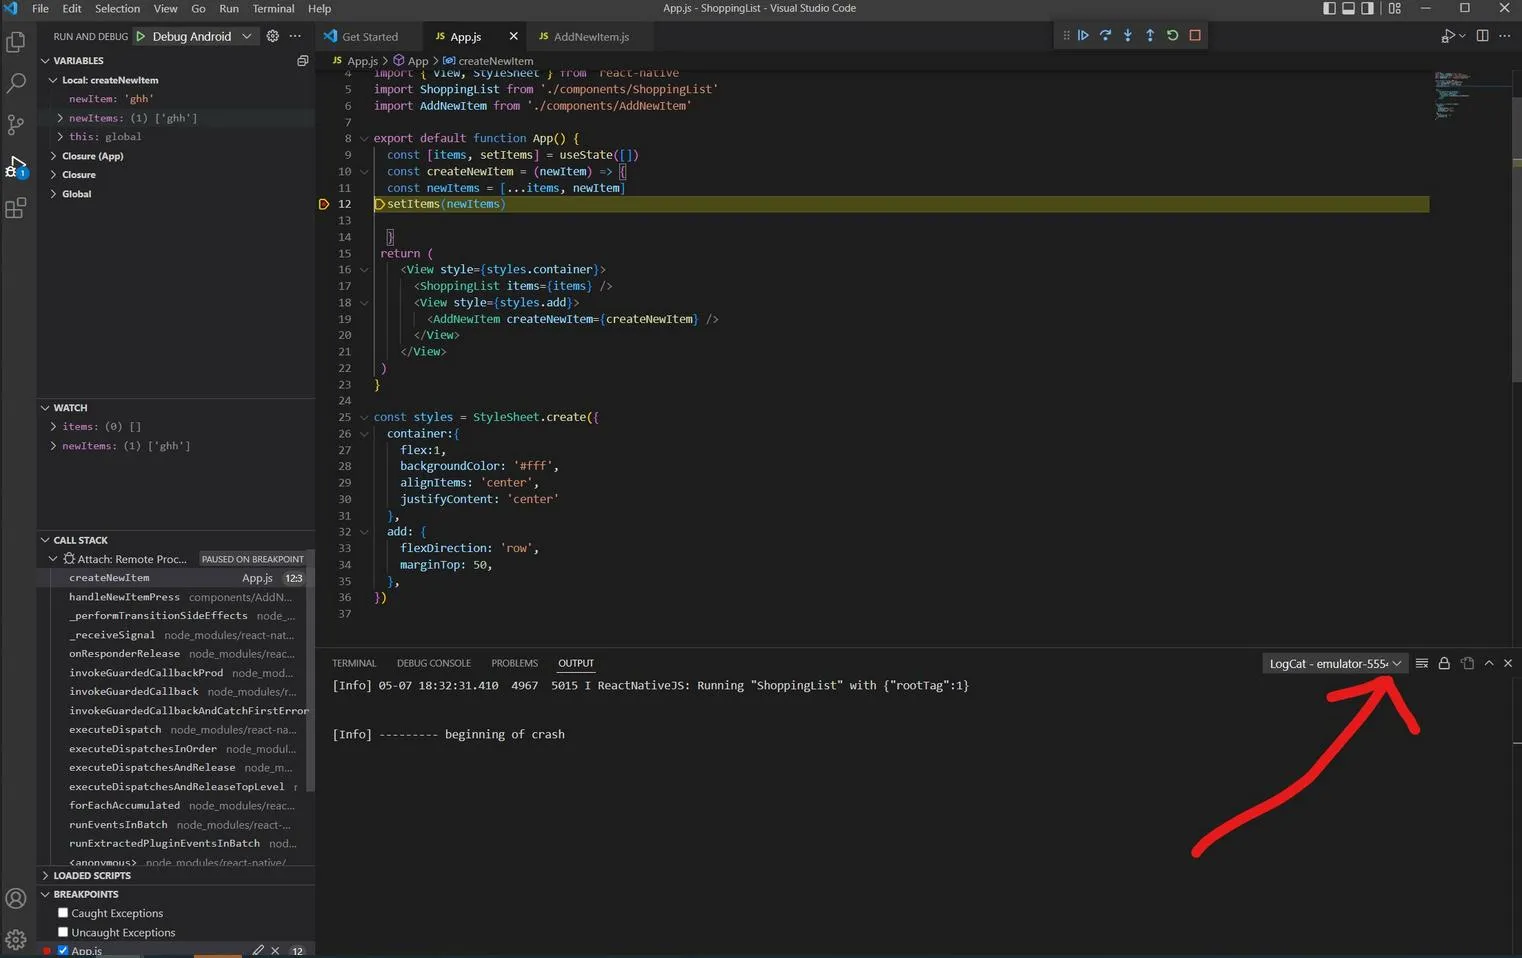The height and width of the screenshot is (958, 1522).
Task: Open the AddNewItem.js editor tab
Action: coord(590,37)
